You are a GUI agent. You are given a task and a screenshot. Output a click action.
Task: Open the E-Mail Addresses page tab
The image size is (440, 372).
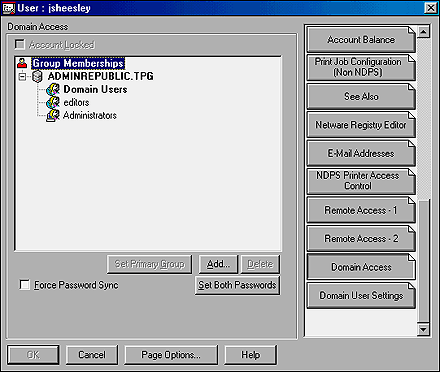point(361,153)
